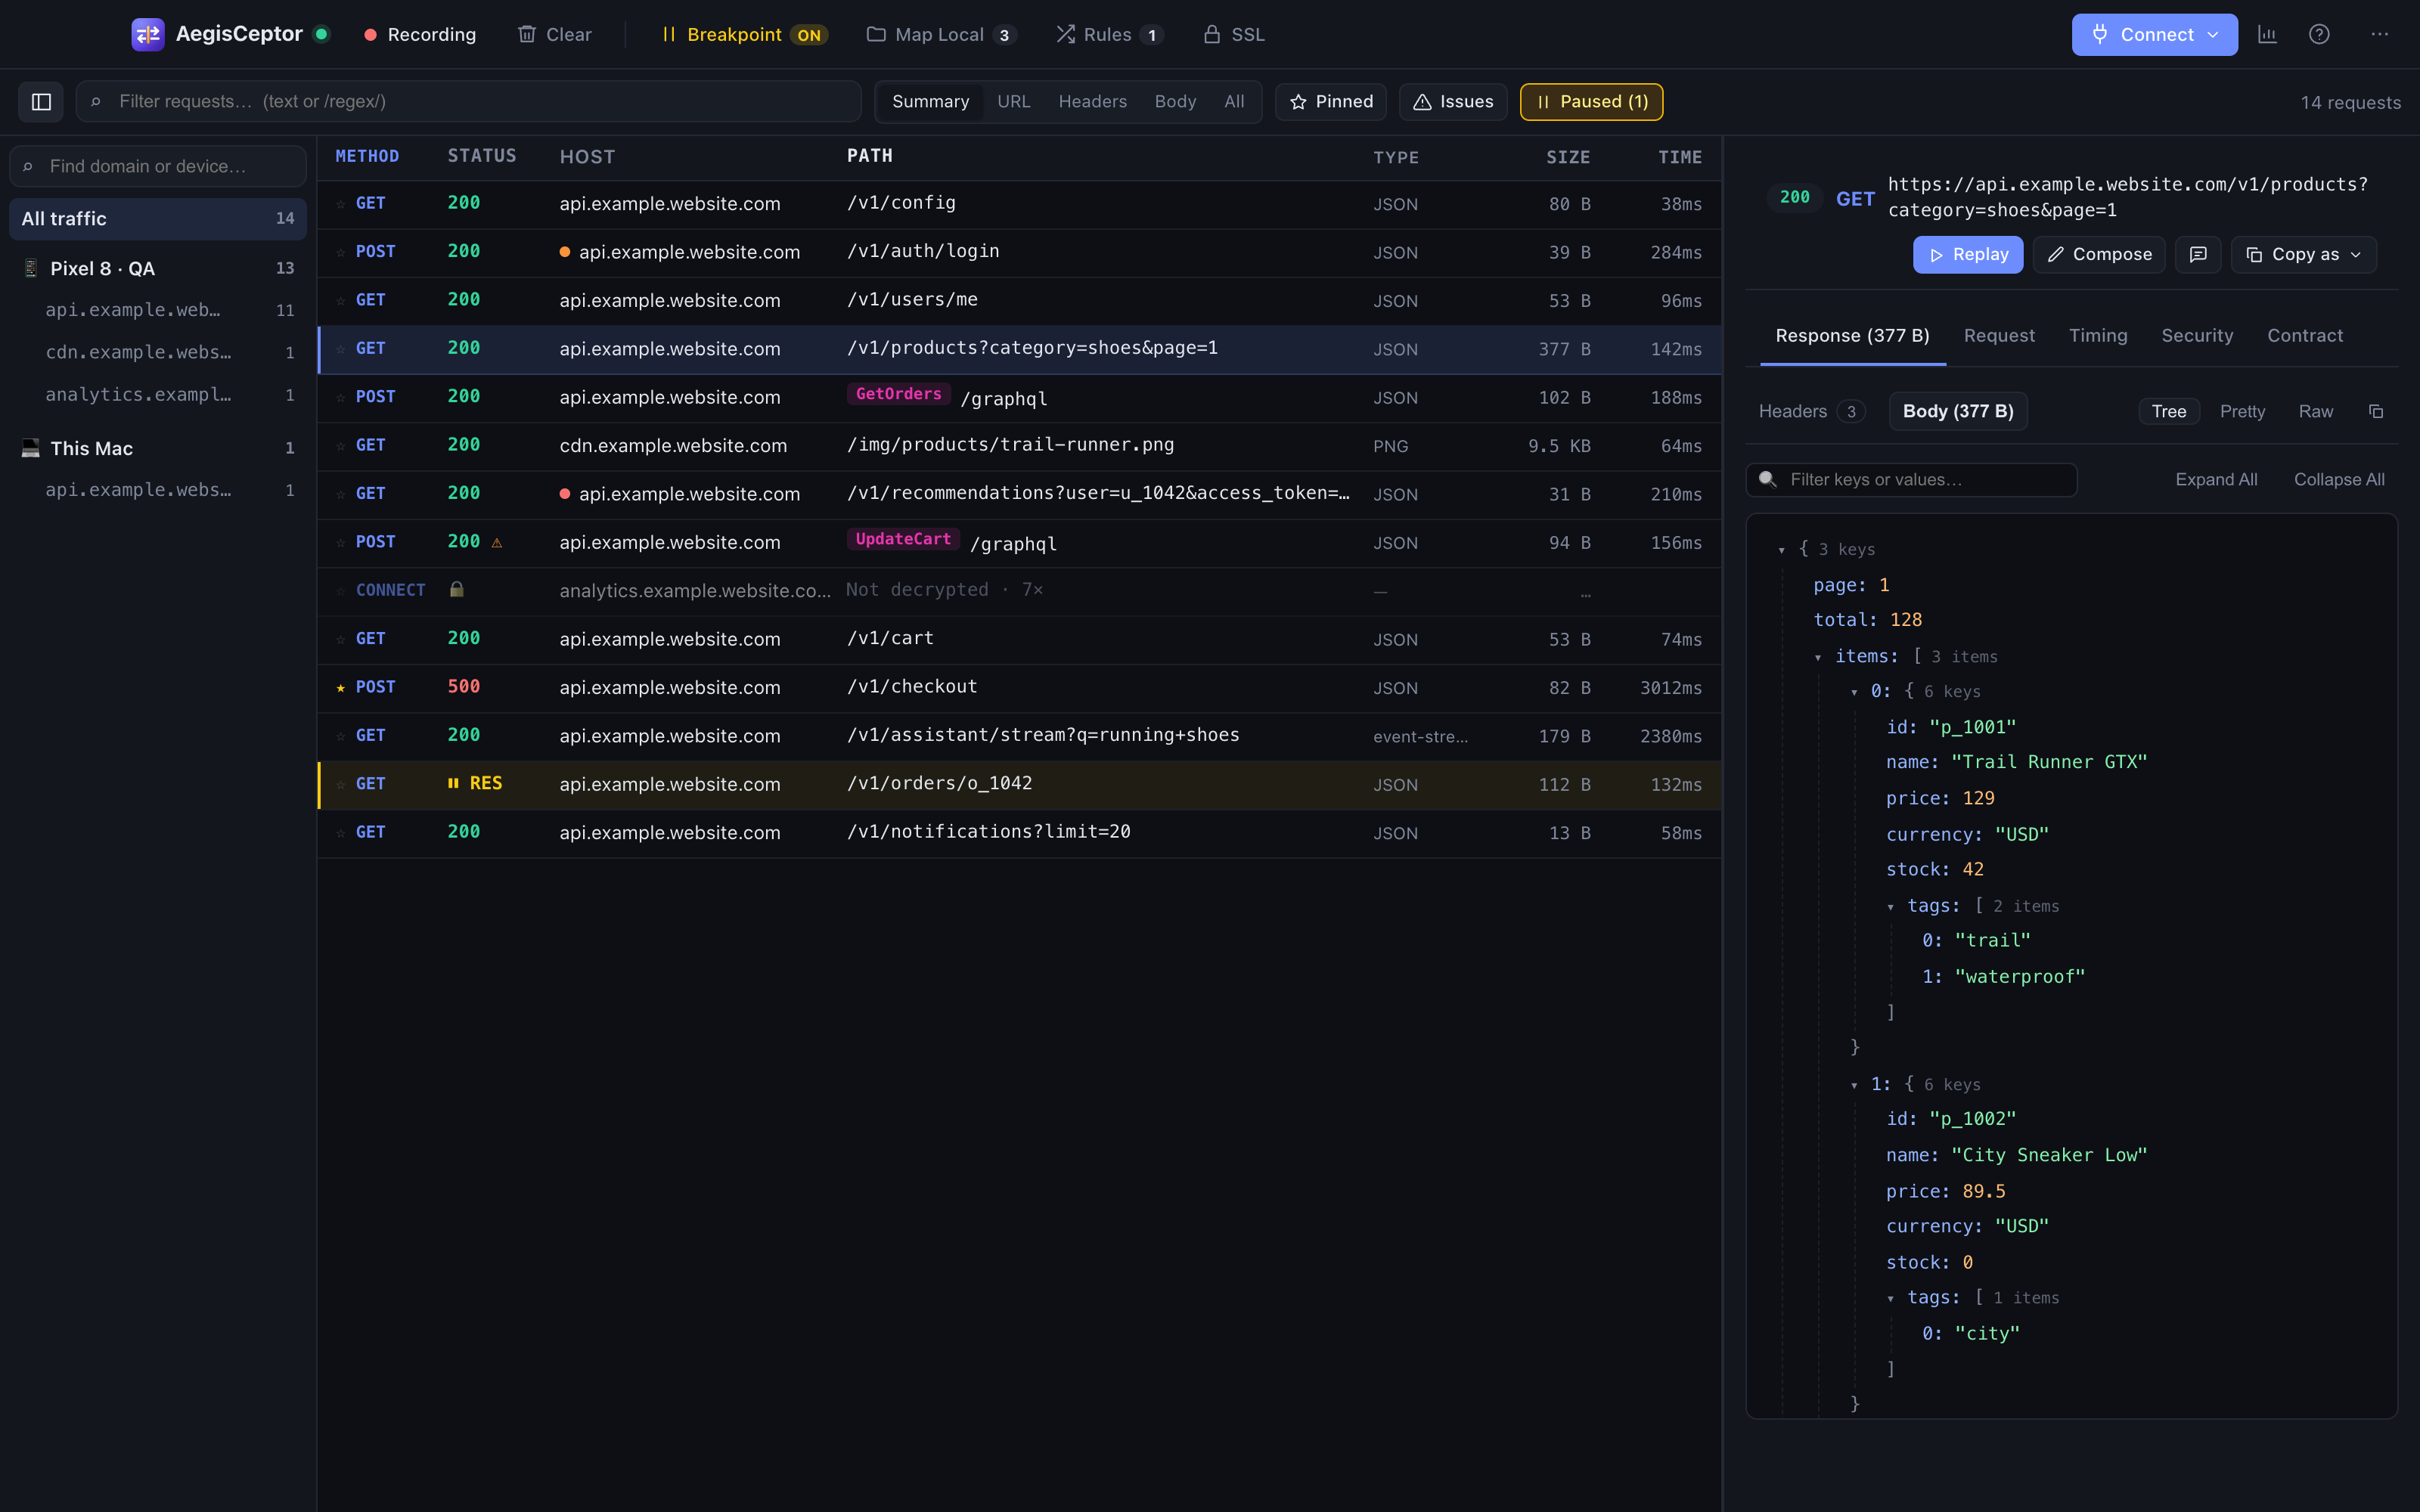Click the paused RES status icon
The height and width of the screenshot is (1512, 2420).
click(x=453, y=783)
